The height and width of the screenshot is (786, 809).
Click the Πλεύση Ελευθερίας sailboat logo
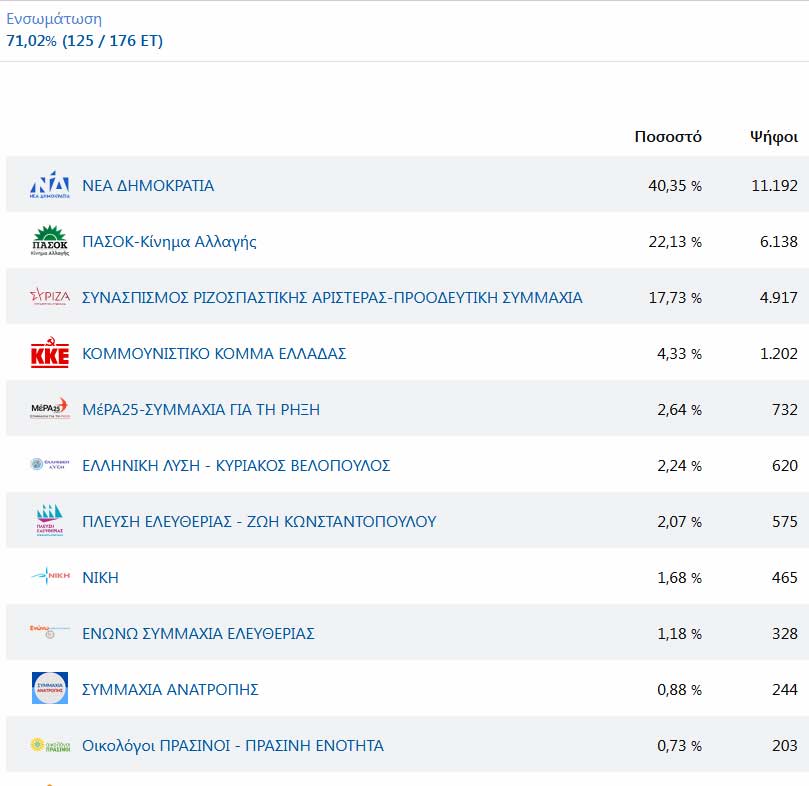(x=50, y=520)
